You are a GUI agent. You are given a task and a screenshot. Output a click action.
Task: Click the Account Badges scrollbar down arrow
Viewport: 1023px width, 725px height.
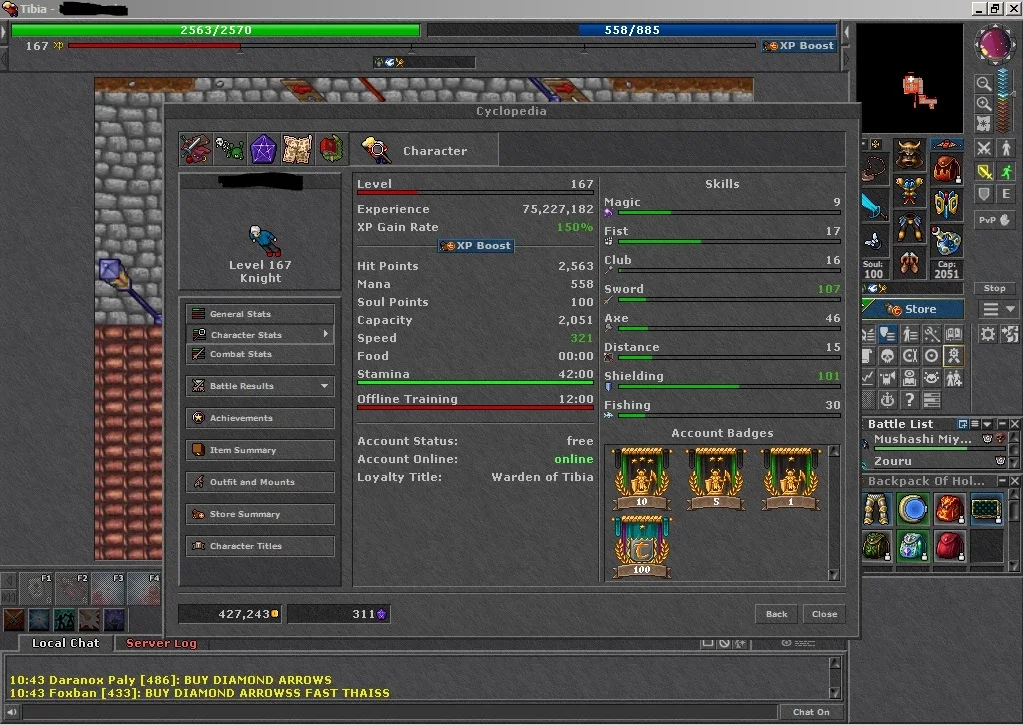833,574
